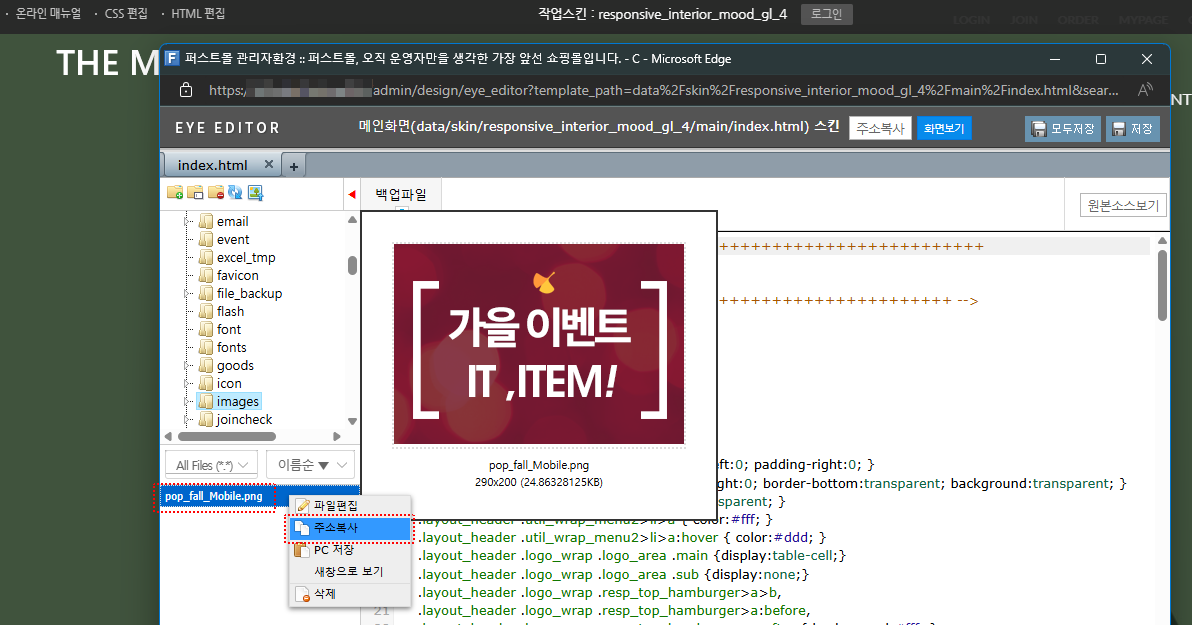Click the image upload icon
The width and height of the screenshot is (1192, 625).
tap(255, 192)
